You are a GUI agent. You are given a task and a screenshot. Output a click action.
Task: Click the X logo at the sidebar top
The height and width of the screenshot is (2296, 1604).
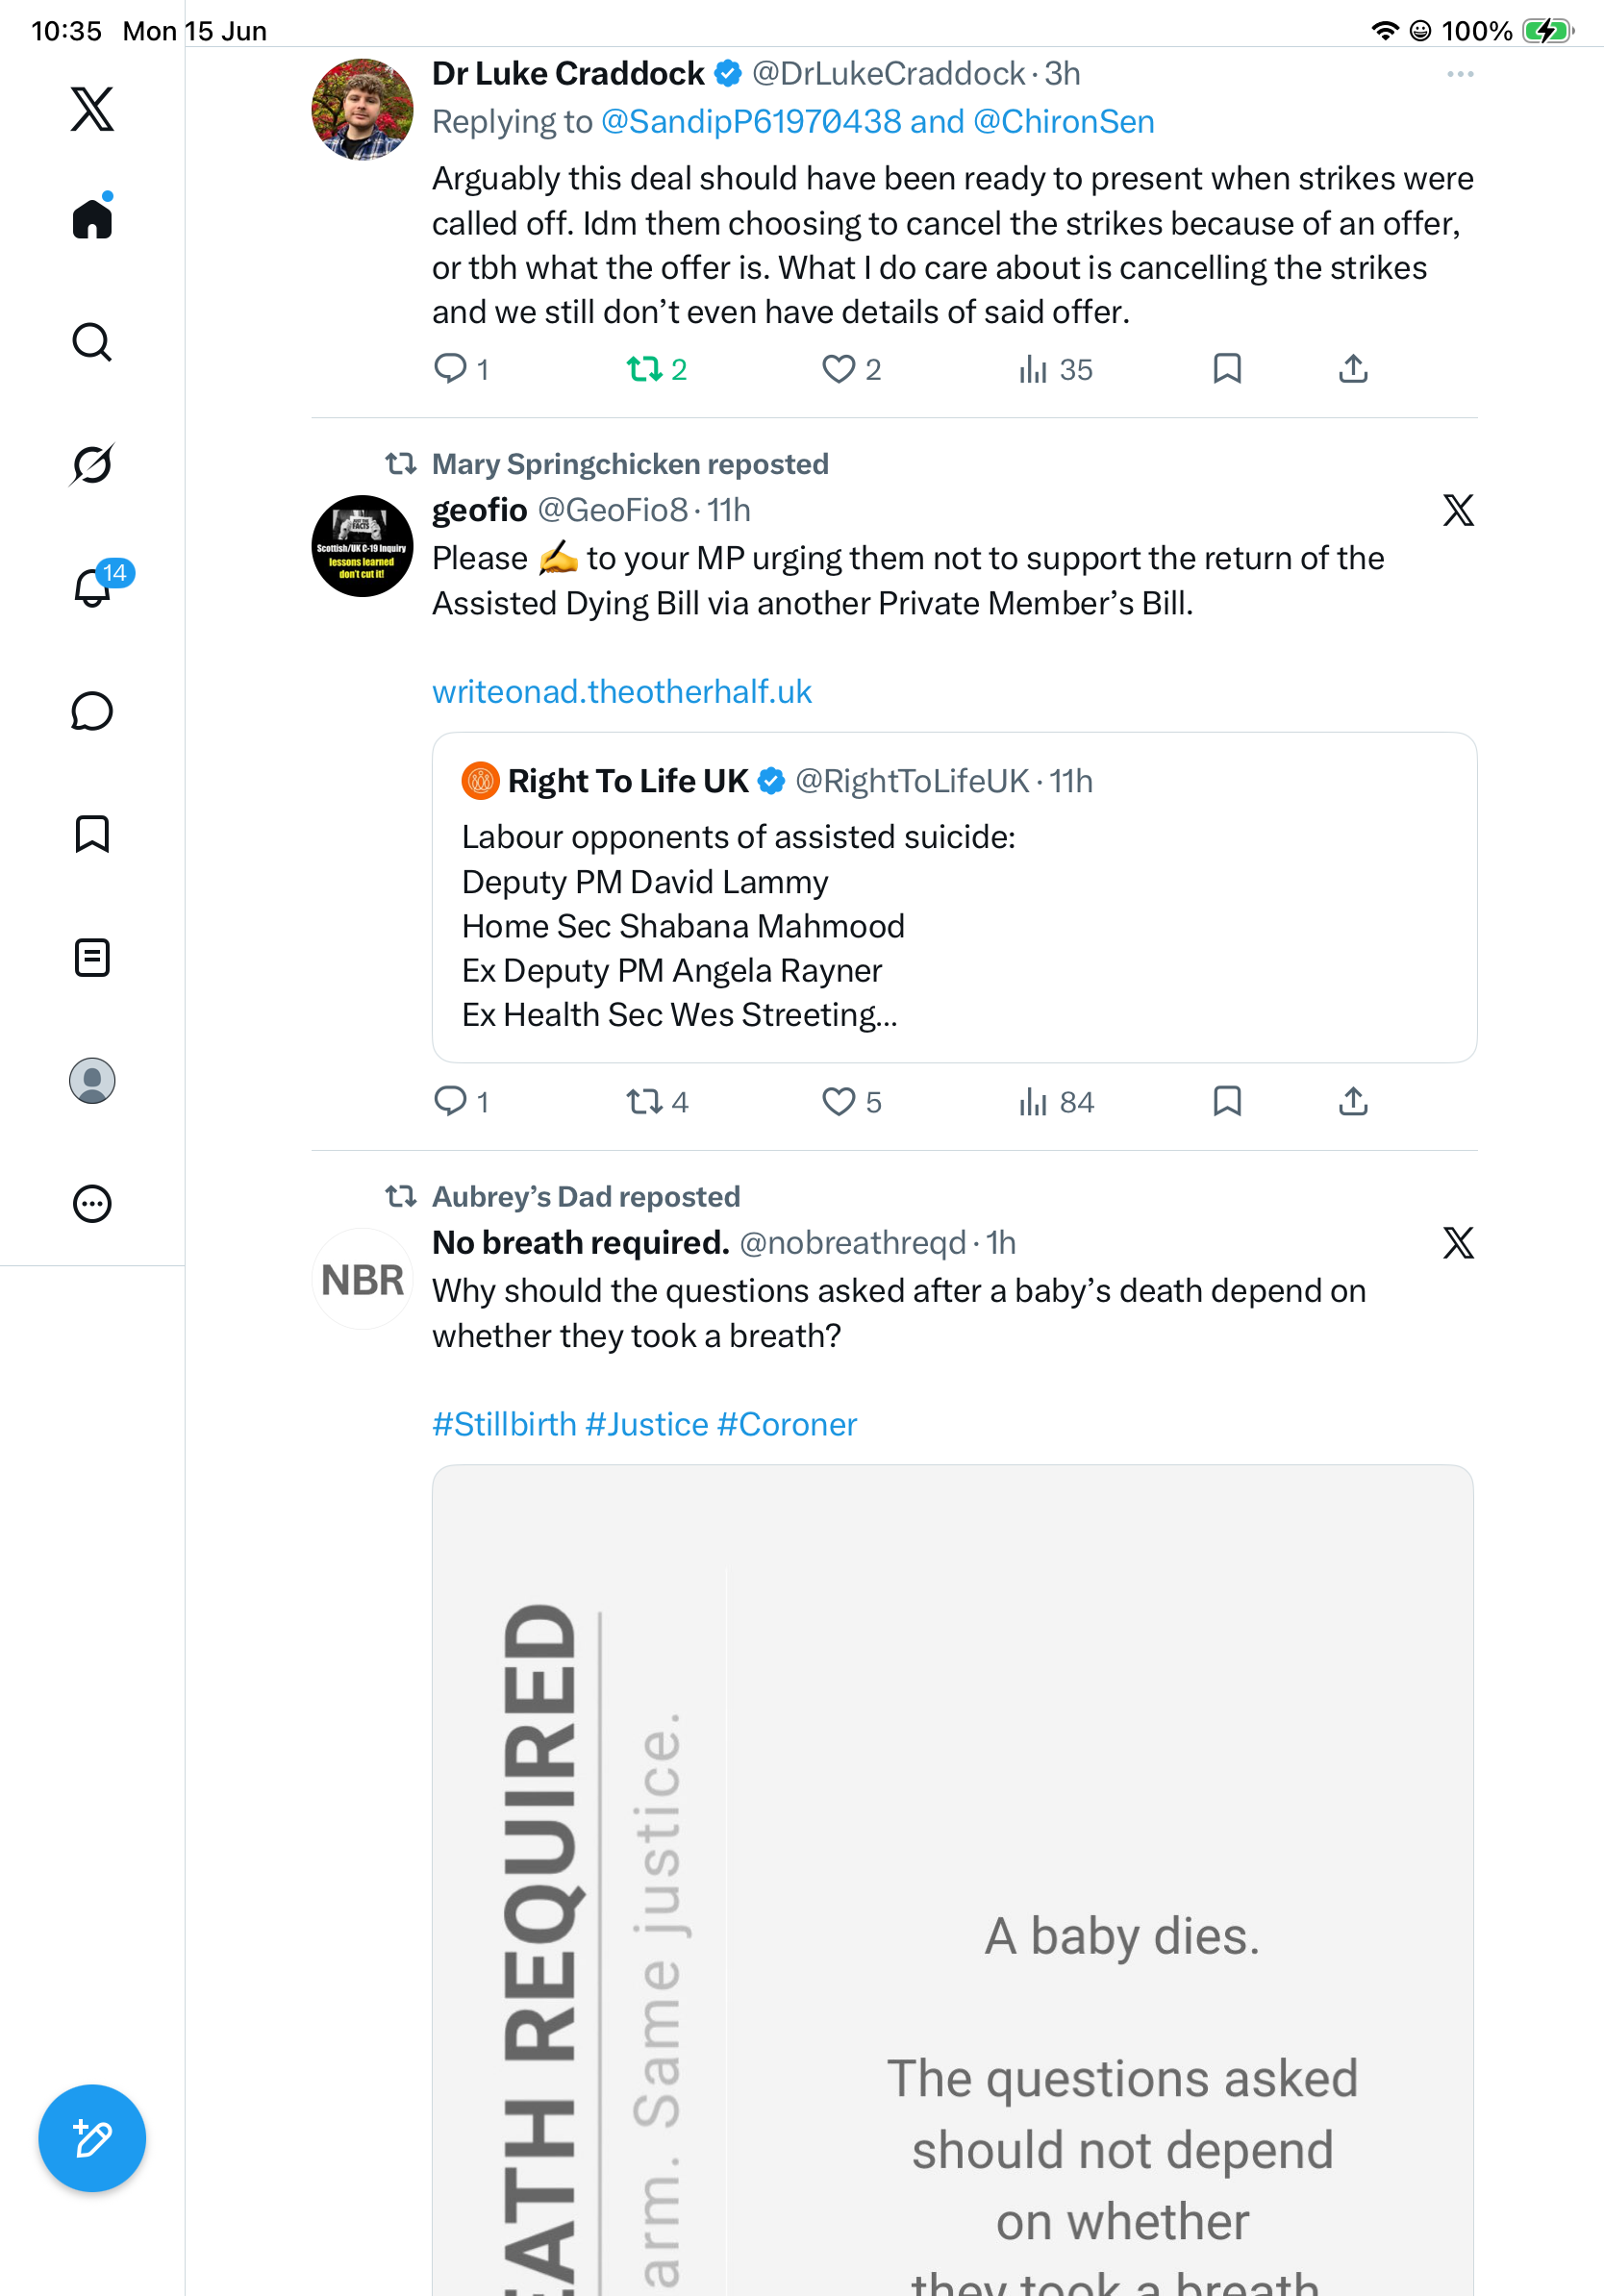[x=92, y=109]
